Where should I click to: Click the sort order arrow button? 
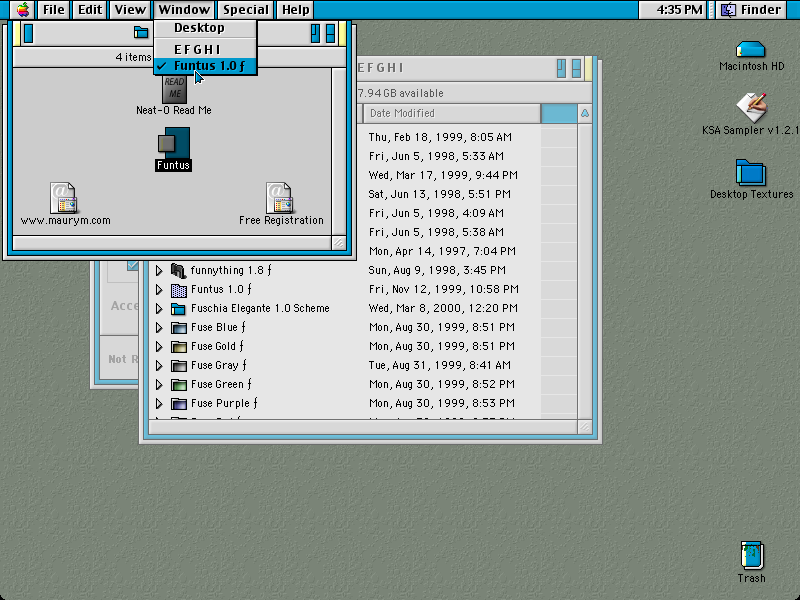click(x=585, y=113)
